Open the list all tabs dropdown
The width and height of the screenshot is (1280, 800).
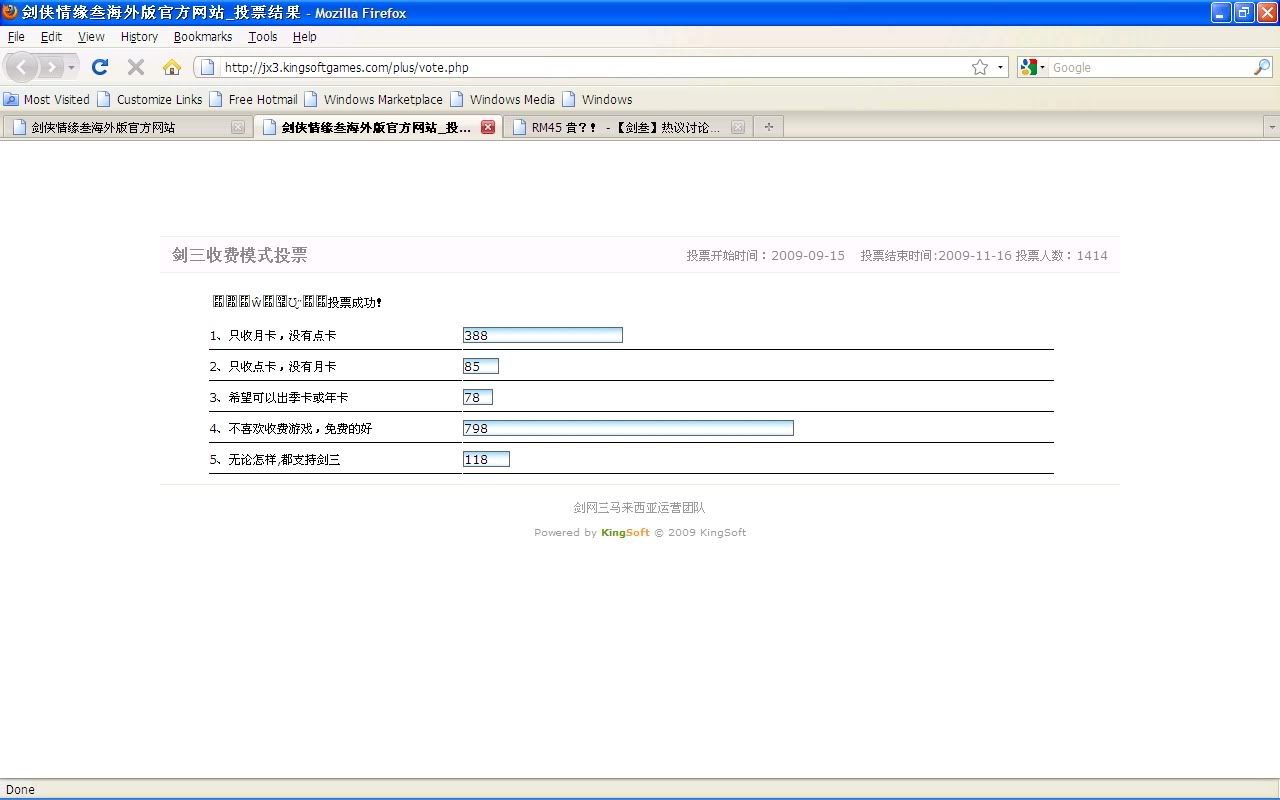[x=1271, y=127]
